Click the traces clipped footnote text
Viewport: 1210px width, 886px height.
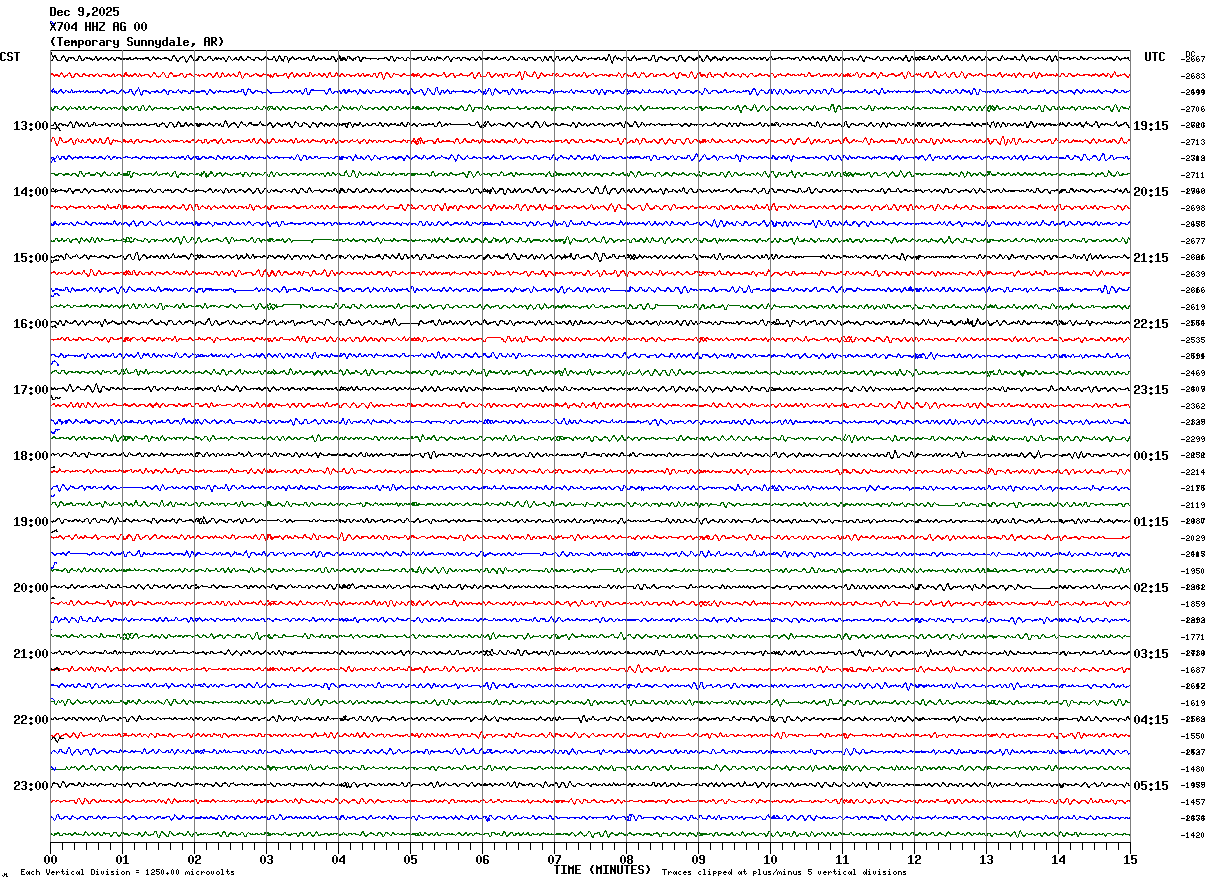click(784, 873)
